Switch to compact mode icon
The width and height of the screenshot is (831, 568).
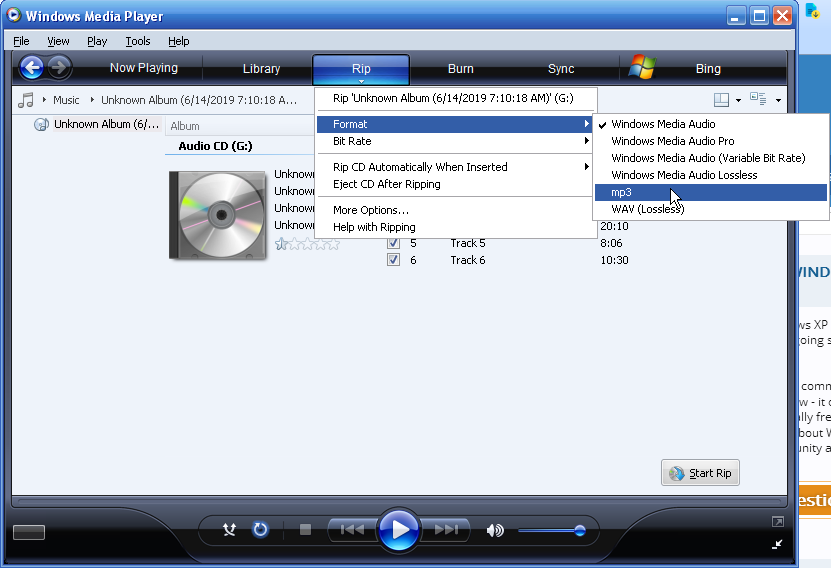tap(777, 545)
